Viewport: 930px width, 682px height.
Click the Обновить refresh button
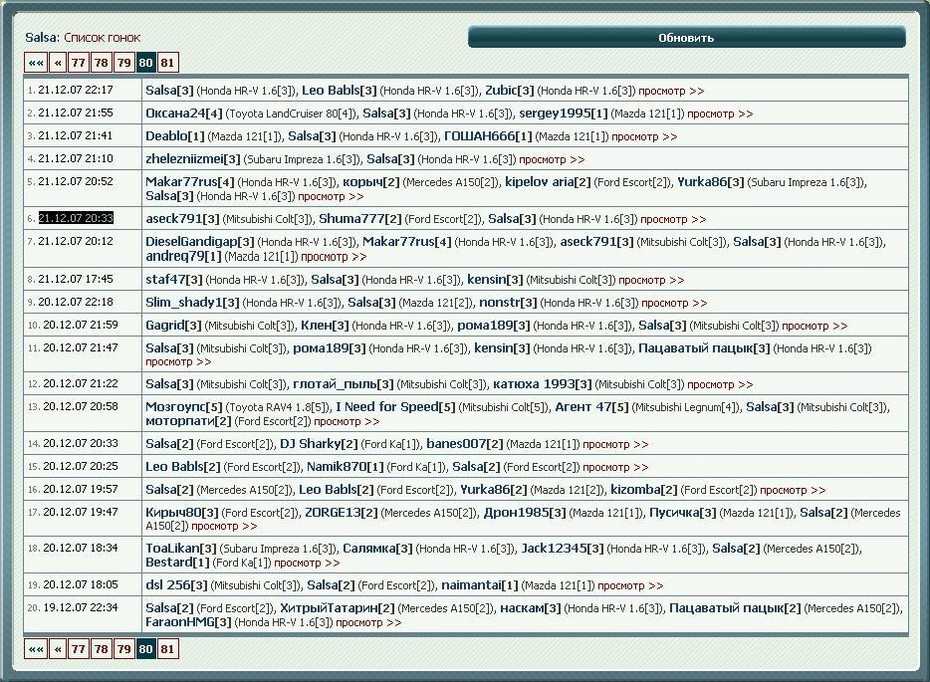686,37
